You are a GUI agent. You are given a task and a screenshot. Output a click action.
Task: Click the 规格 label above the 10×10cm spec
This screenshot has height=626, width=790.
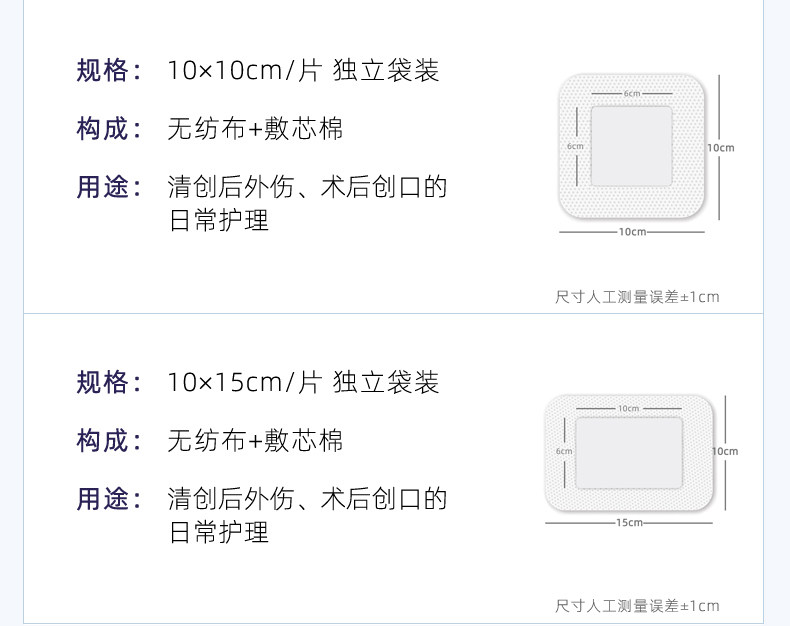click(x=103, y=71)
